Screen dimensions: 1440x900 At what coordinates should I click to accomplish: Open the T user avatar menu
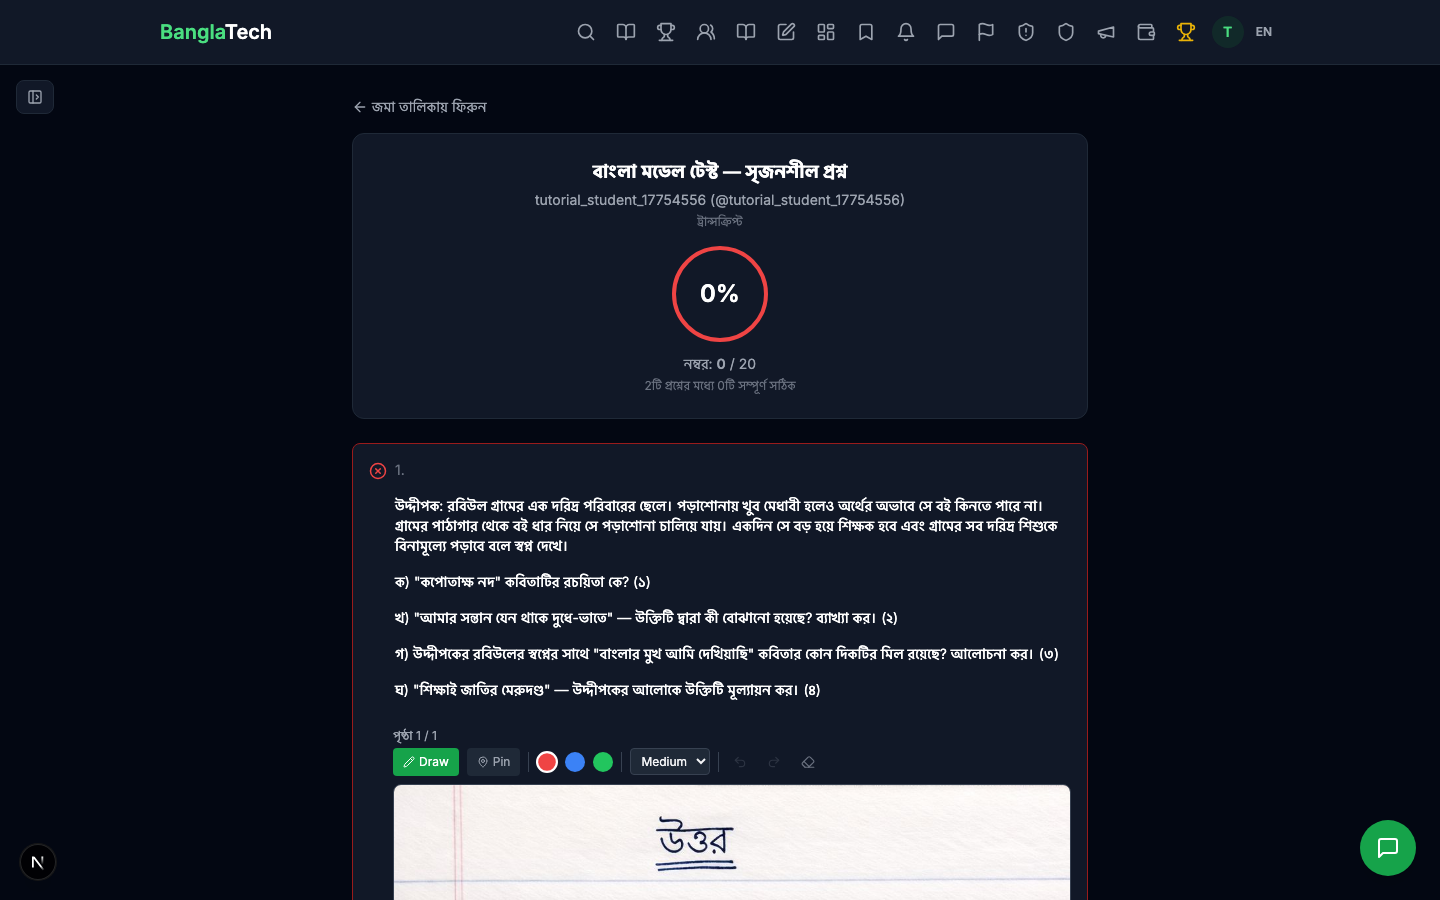click(1228, 32)
